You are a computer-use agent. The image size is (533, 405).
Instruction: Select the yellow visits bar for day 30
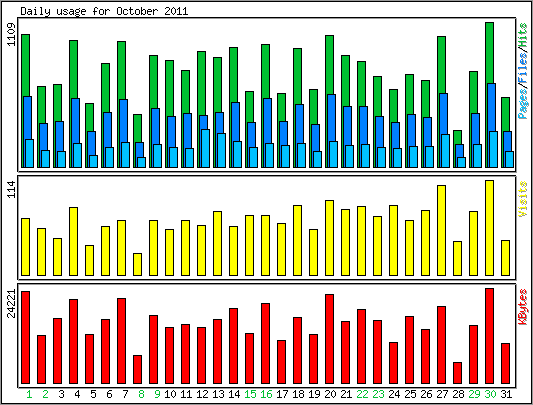pos(489,228)
